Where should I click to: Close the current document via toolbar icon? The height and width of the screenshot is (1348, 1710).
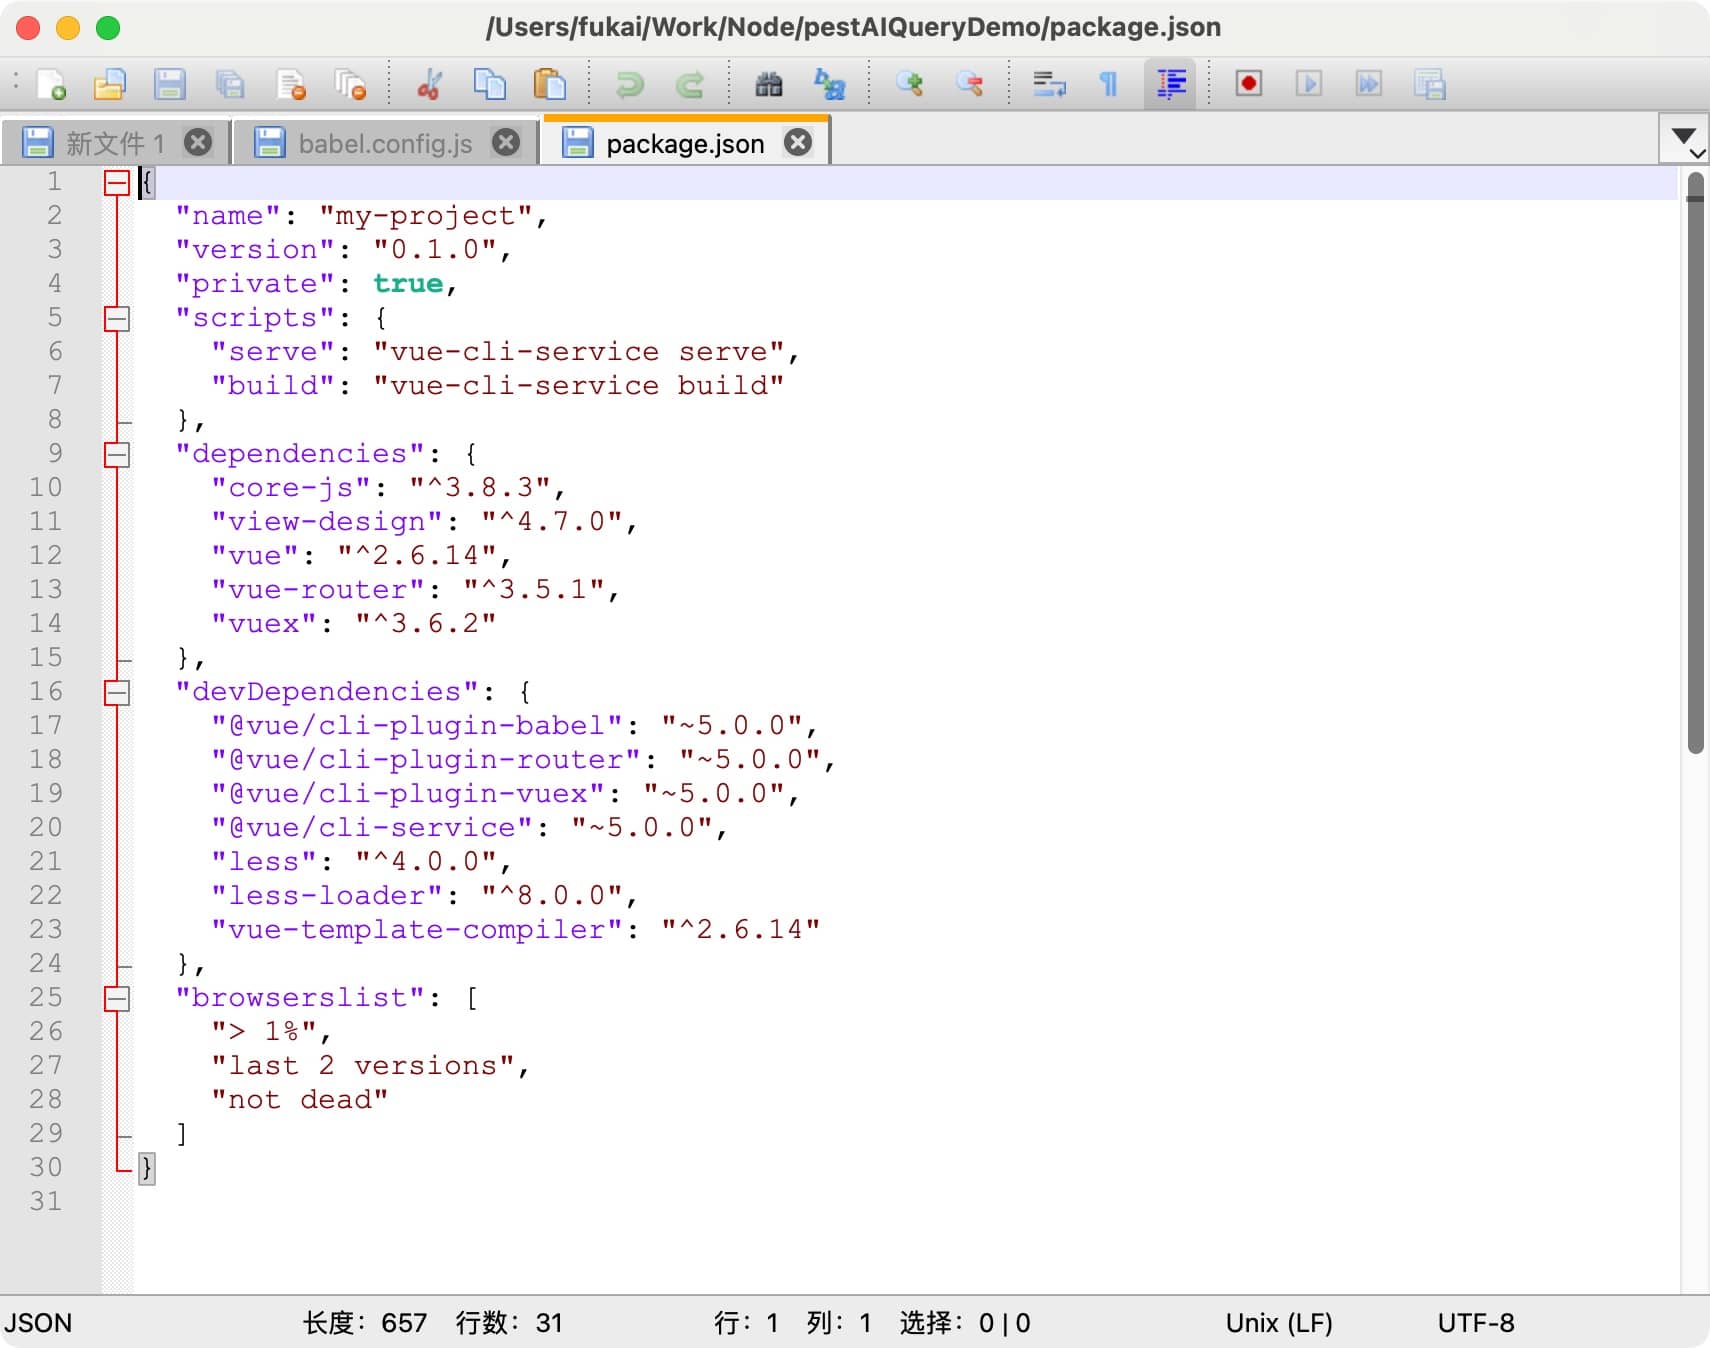pos(290,84)
